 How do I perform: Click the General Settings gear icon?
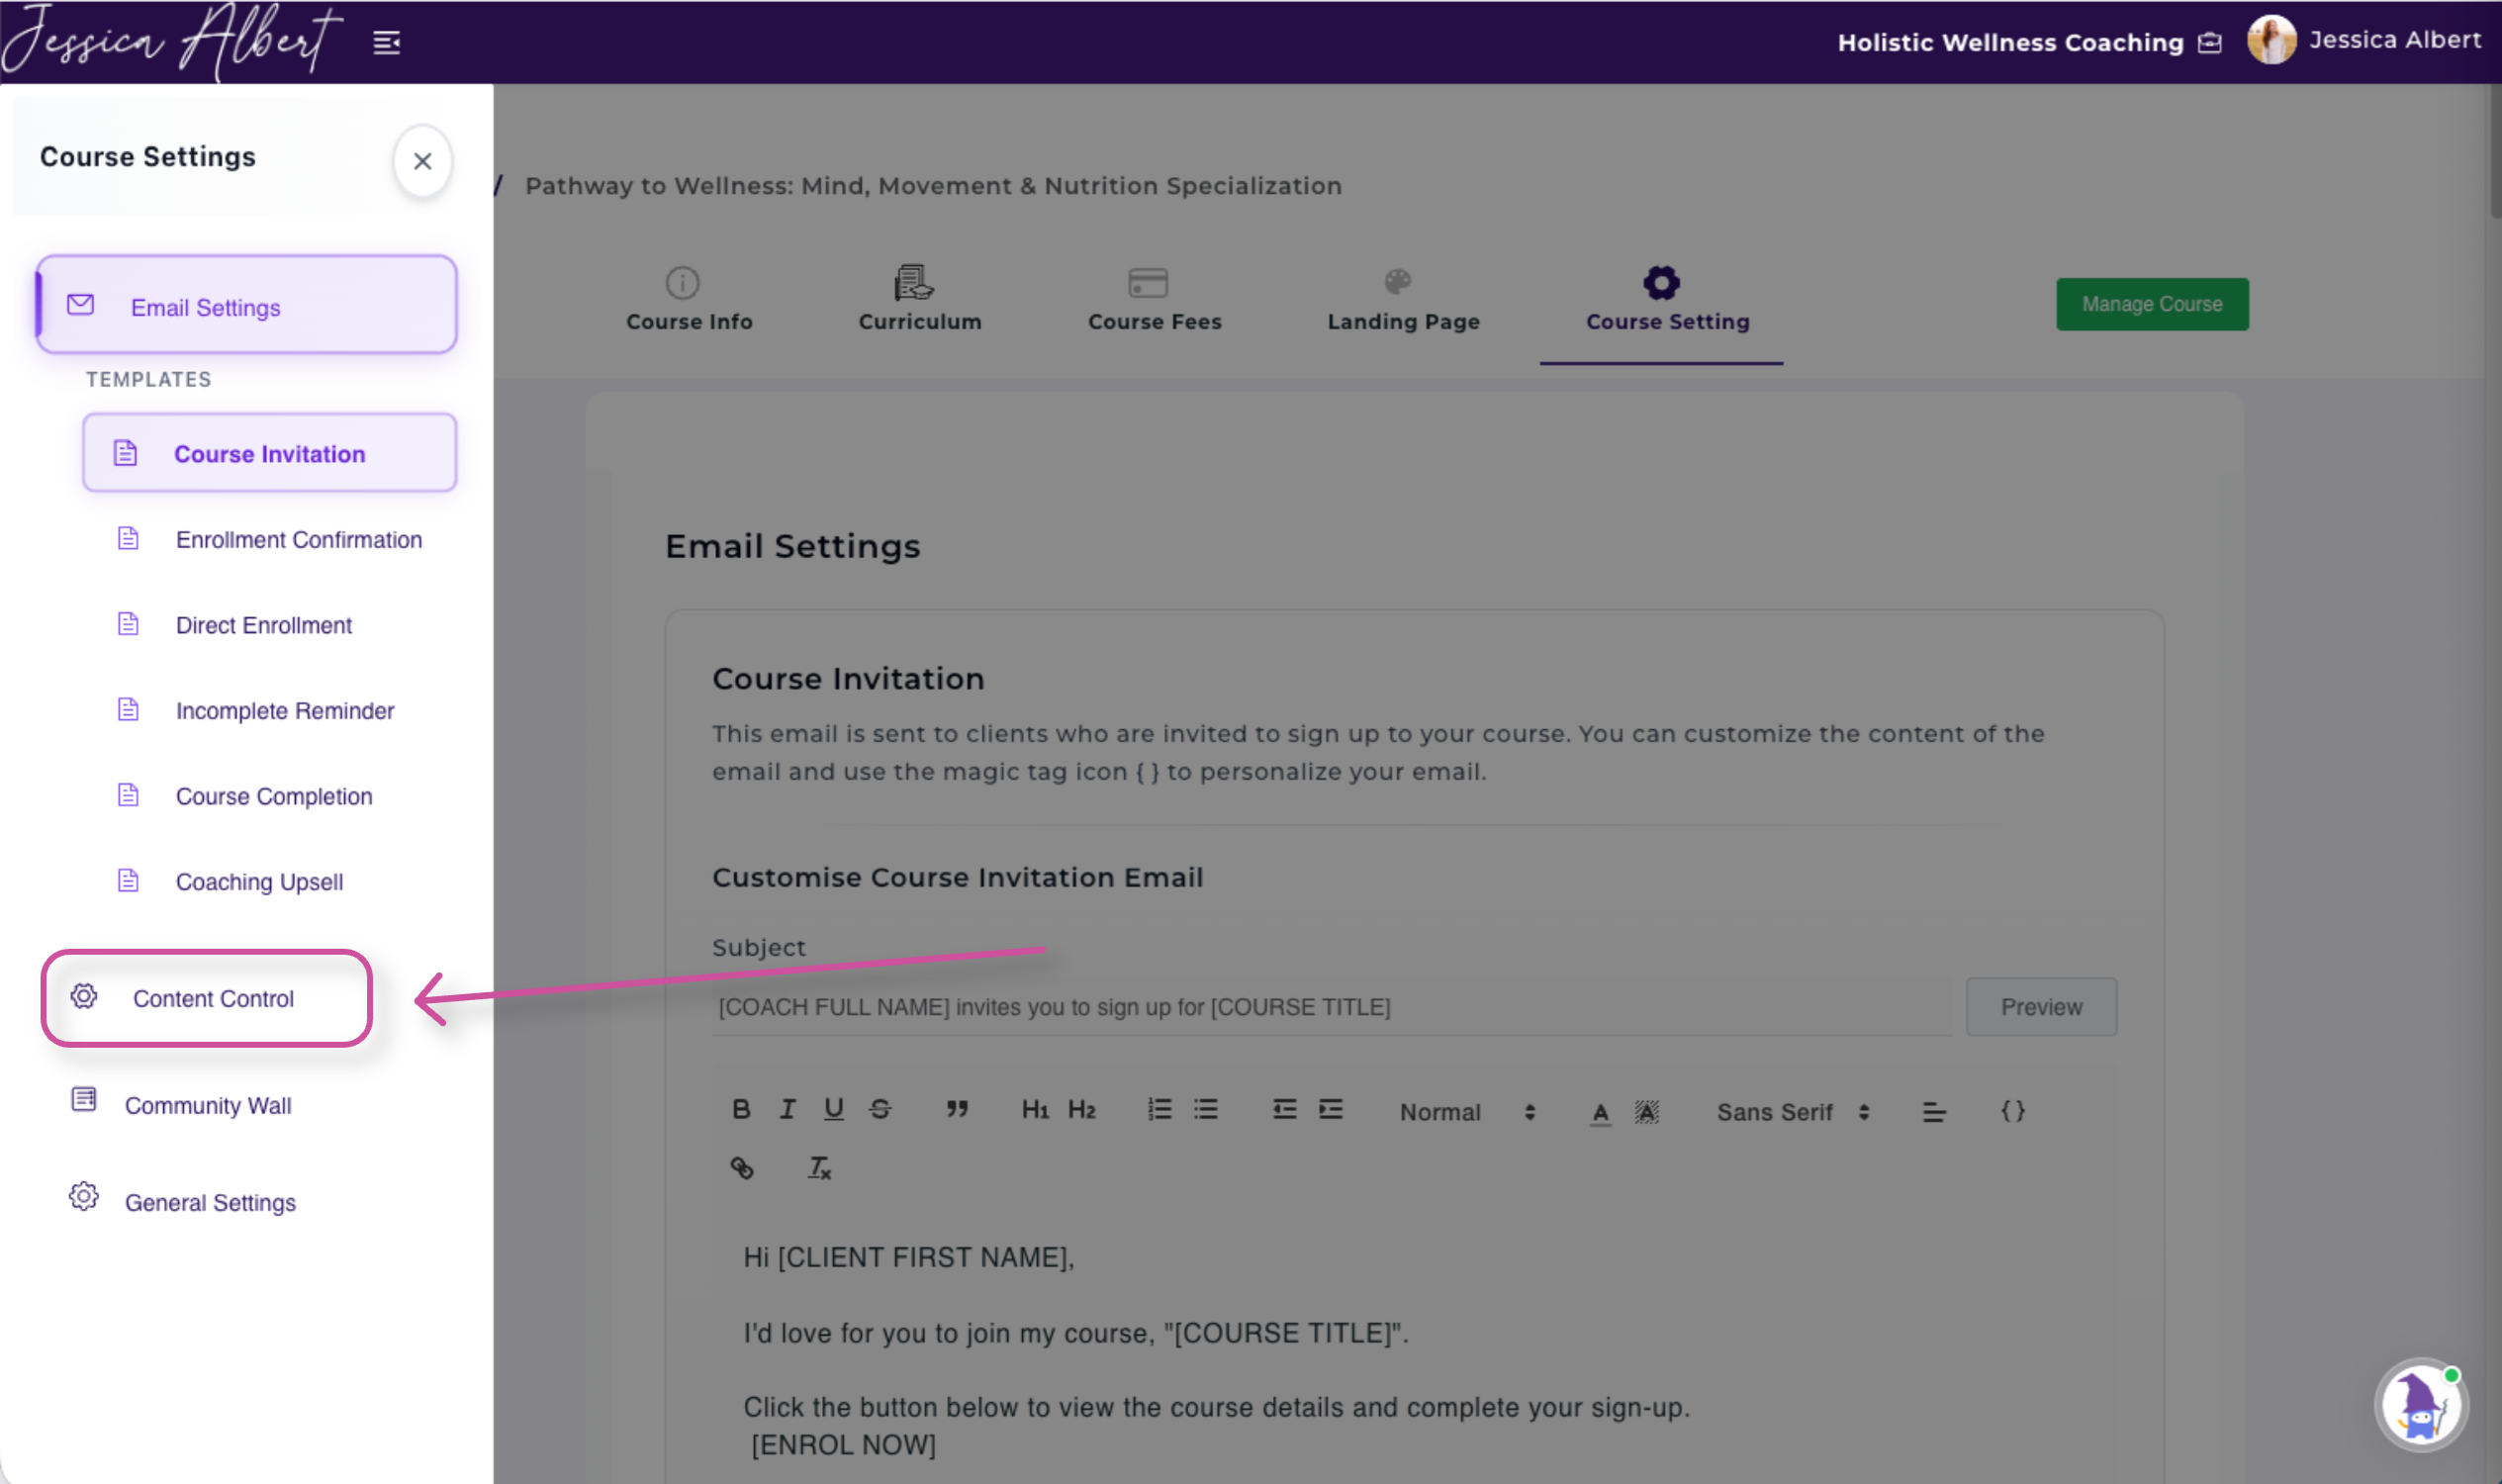coord(84,1196)
